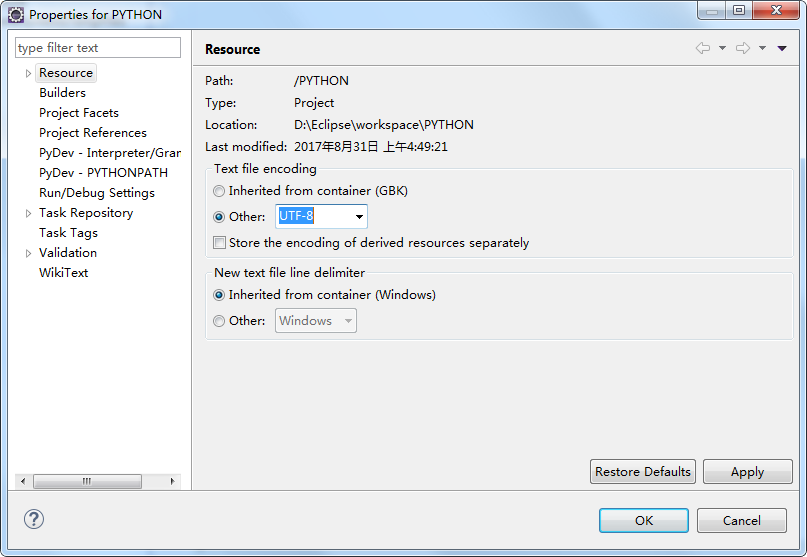Open the Task Tags page
The width and height of the screenshot is (807, 557).
pyautogui.click(x=68, y=233)
